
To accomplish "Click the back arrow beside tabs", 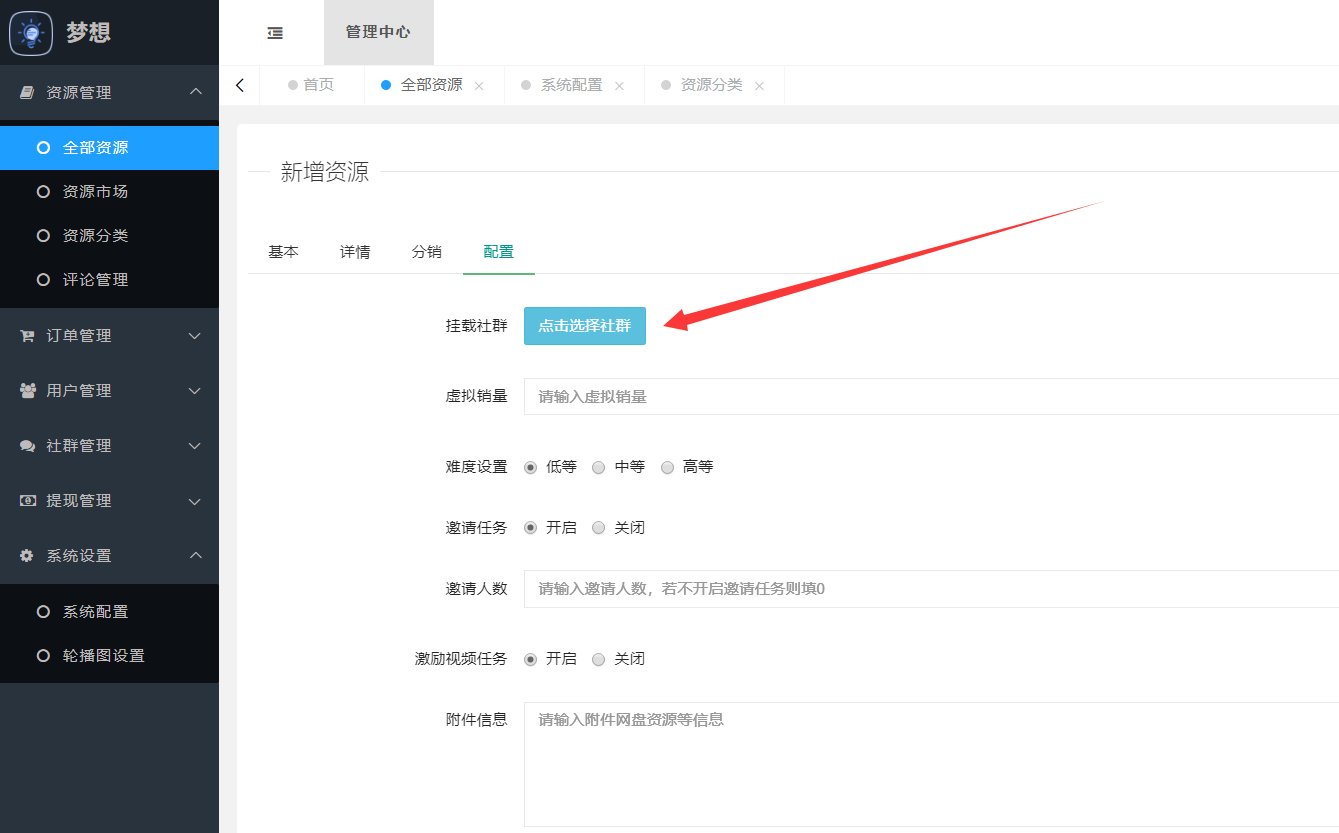I will 240,85.
